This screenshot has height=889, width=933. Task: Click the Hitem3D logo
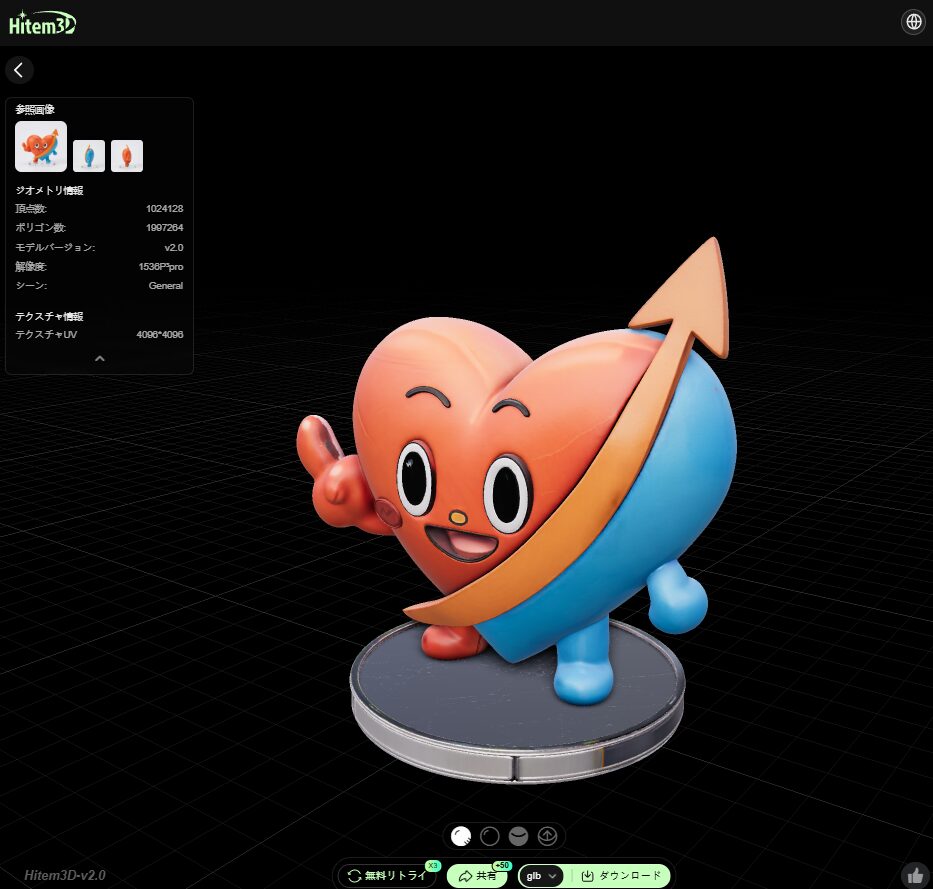[x=42, y=23]
